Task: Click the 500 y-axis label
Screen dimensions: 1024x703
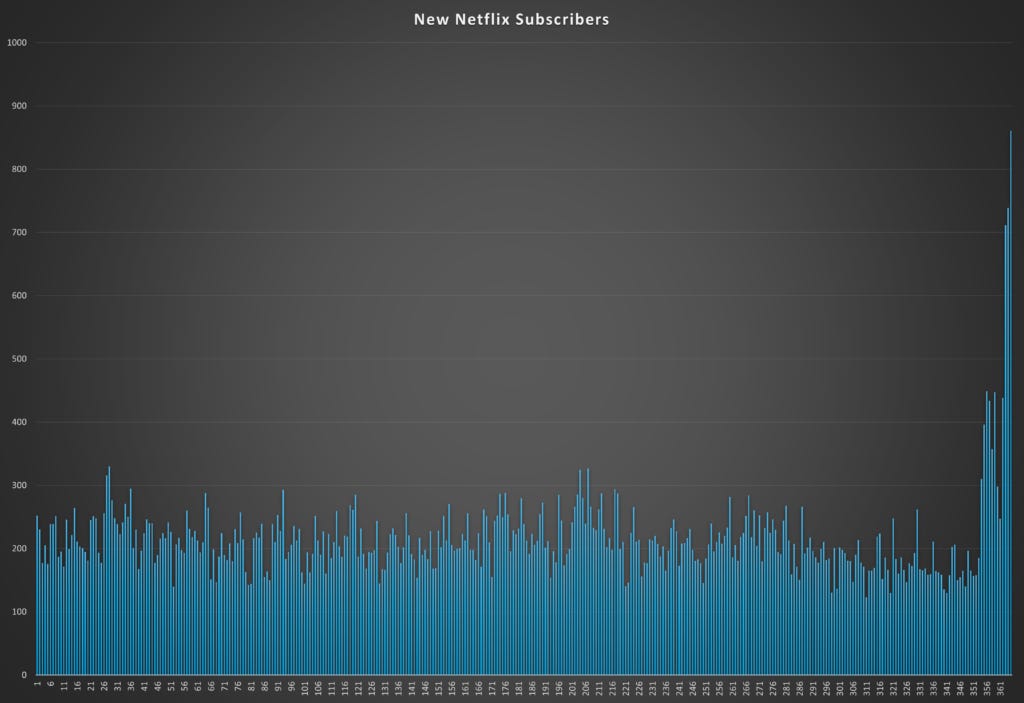Action: click(19, 359)
